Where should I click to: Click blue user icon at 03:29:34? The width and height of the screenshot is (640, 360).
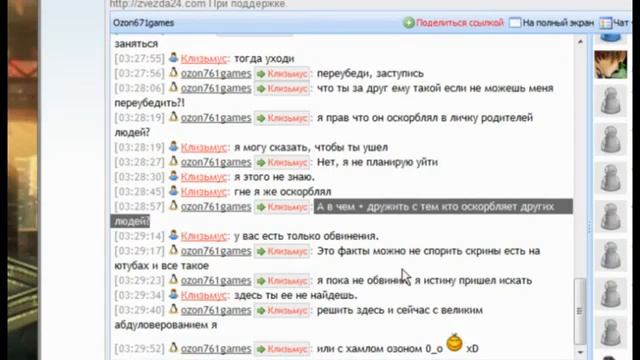(173, 294)
